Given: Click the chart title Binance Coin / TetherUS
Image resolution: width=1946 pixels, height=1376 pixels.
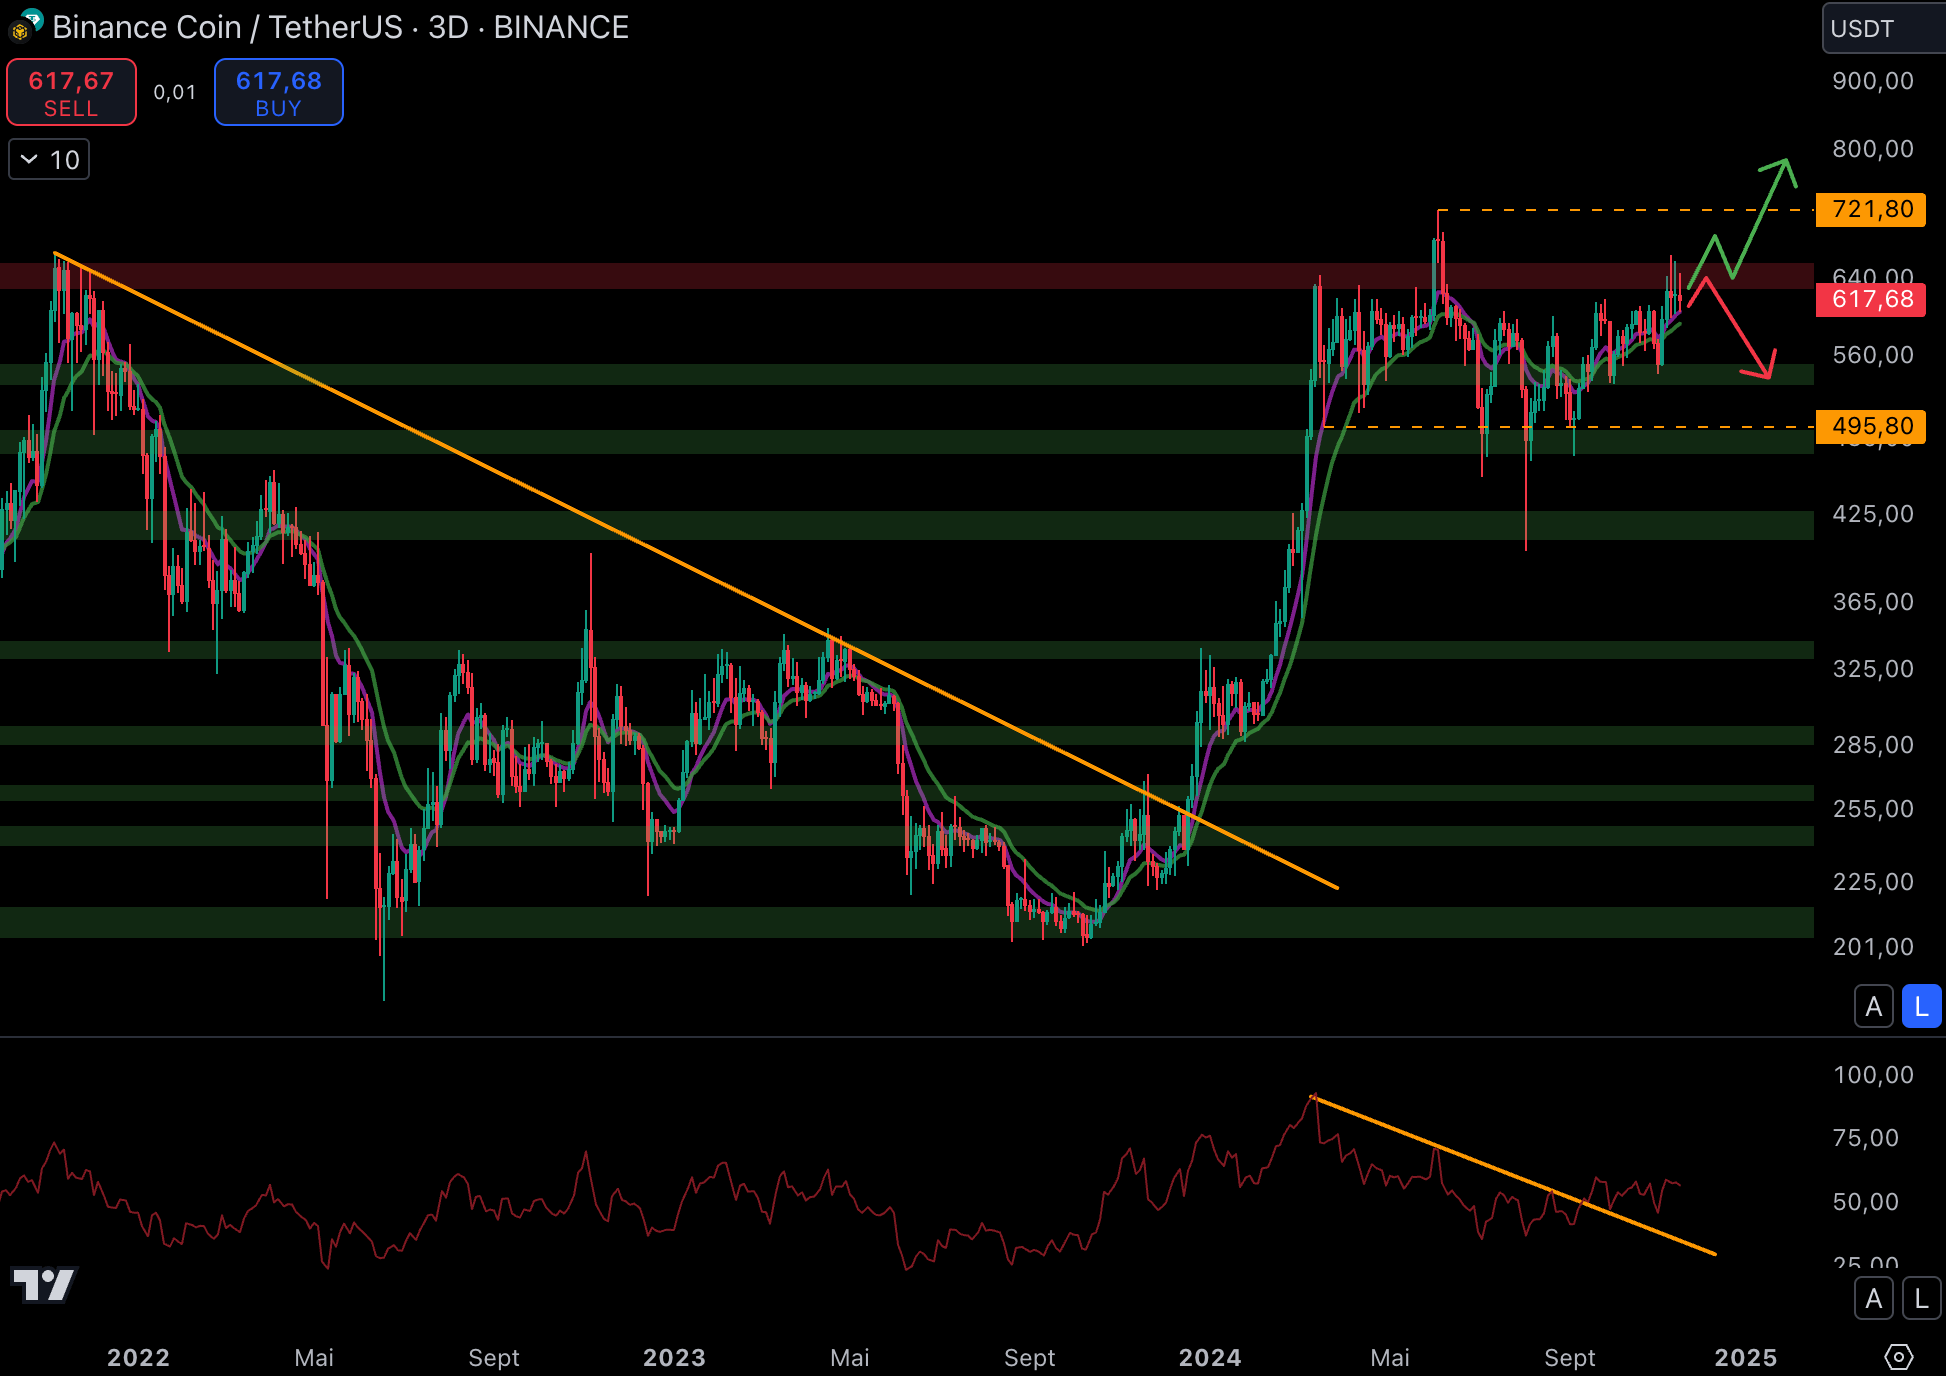Looking at the screenshot, I should (227, 28).
